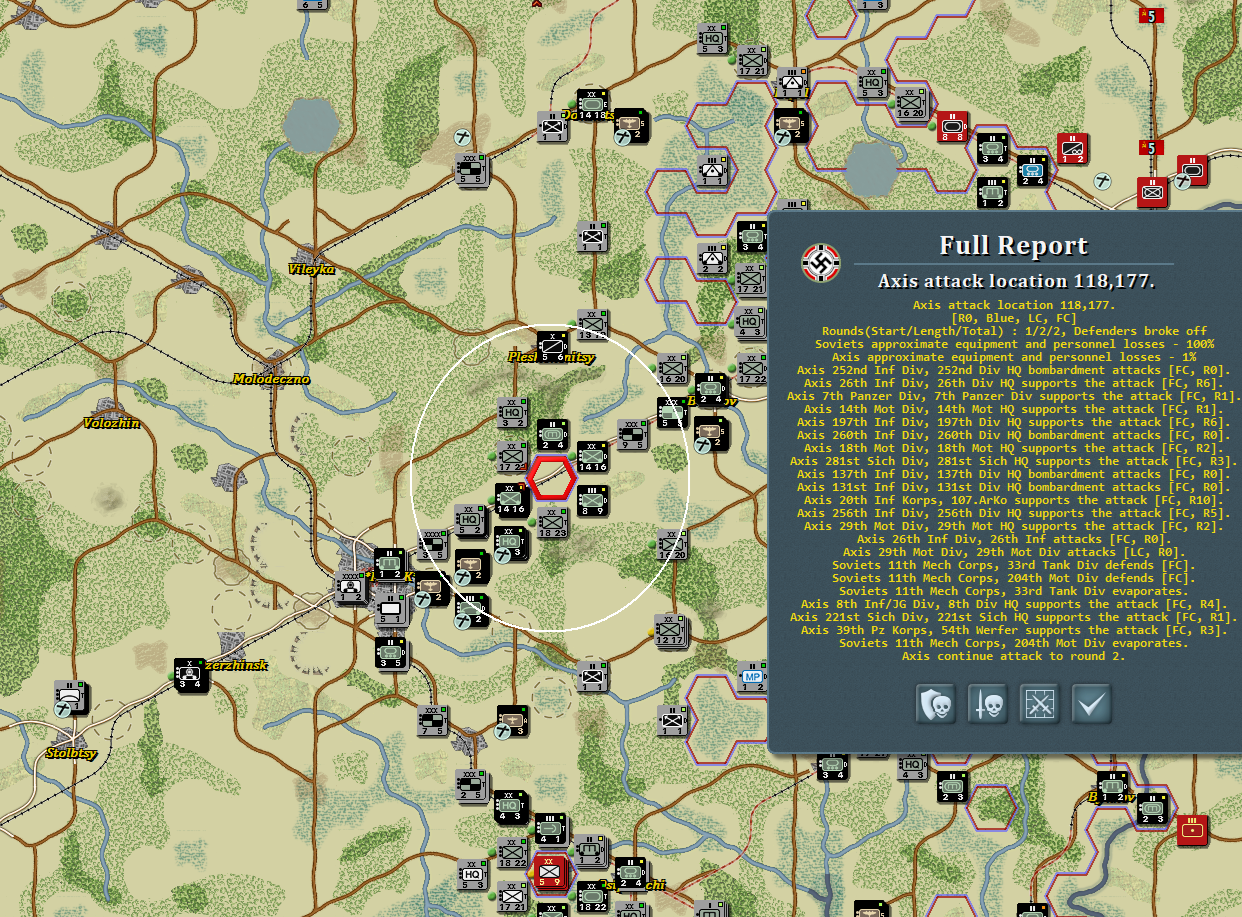Click the Axis continue attack to round 2 line
This screenshot has height=917, width=1242.
1014,656
